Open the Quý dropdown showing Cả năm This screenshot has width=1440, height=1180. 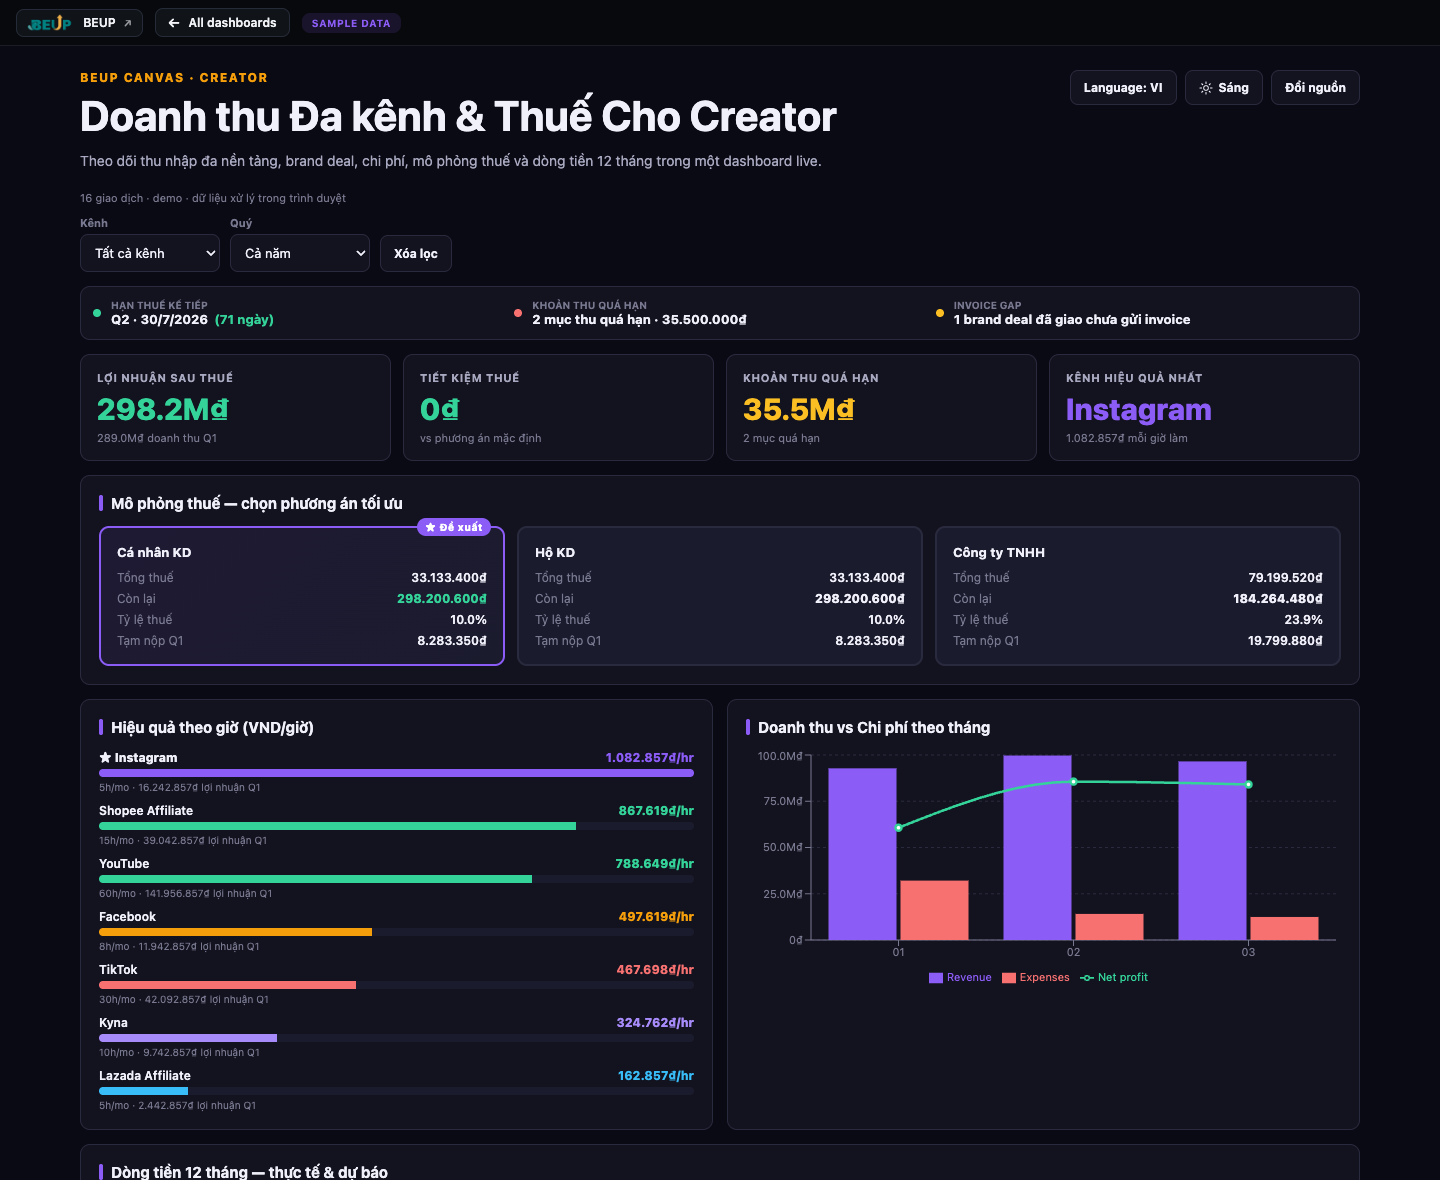(300, 254)
